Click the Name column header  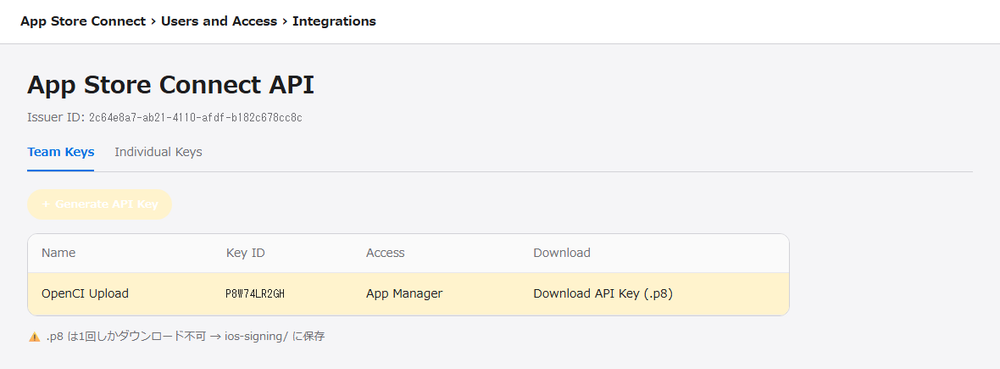(58, 253)
